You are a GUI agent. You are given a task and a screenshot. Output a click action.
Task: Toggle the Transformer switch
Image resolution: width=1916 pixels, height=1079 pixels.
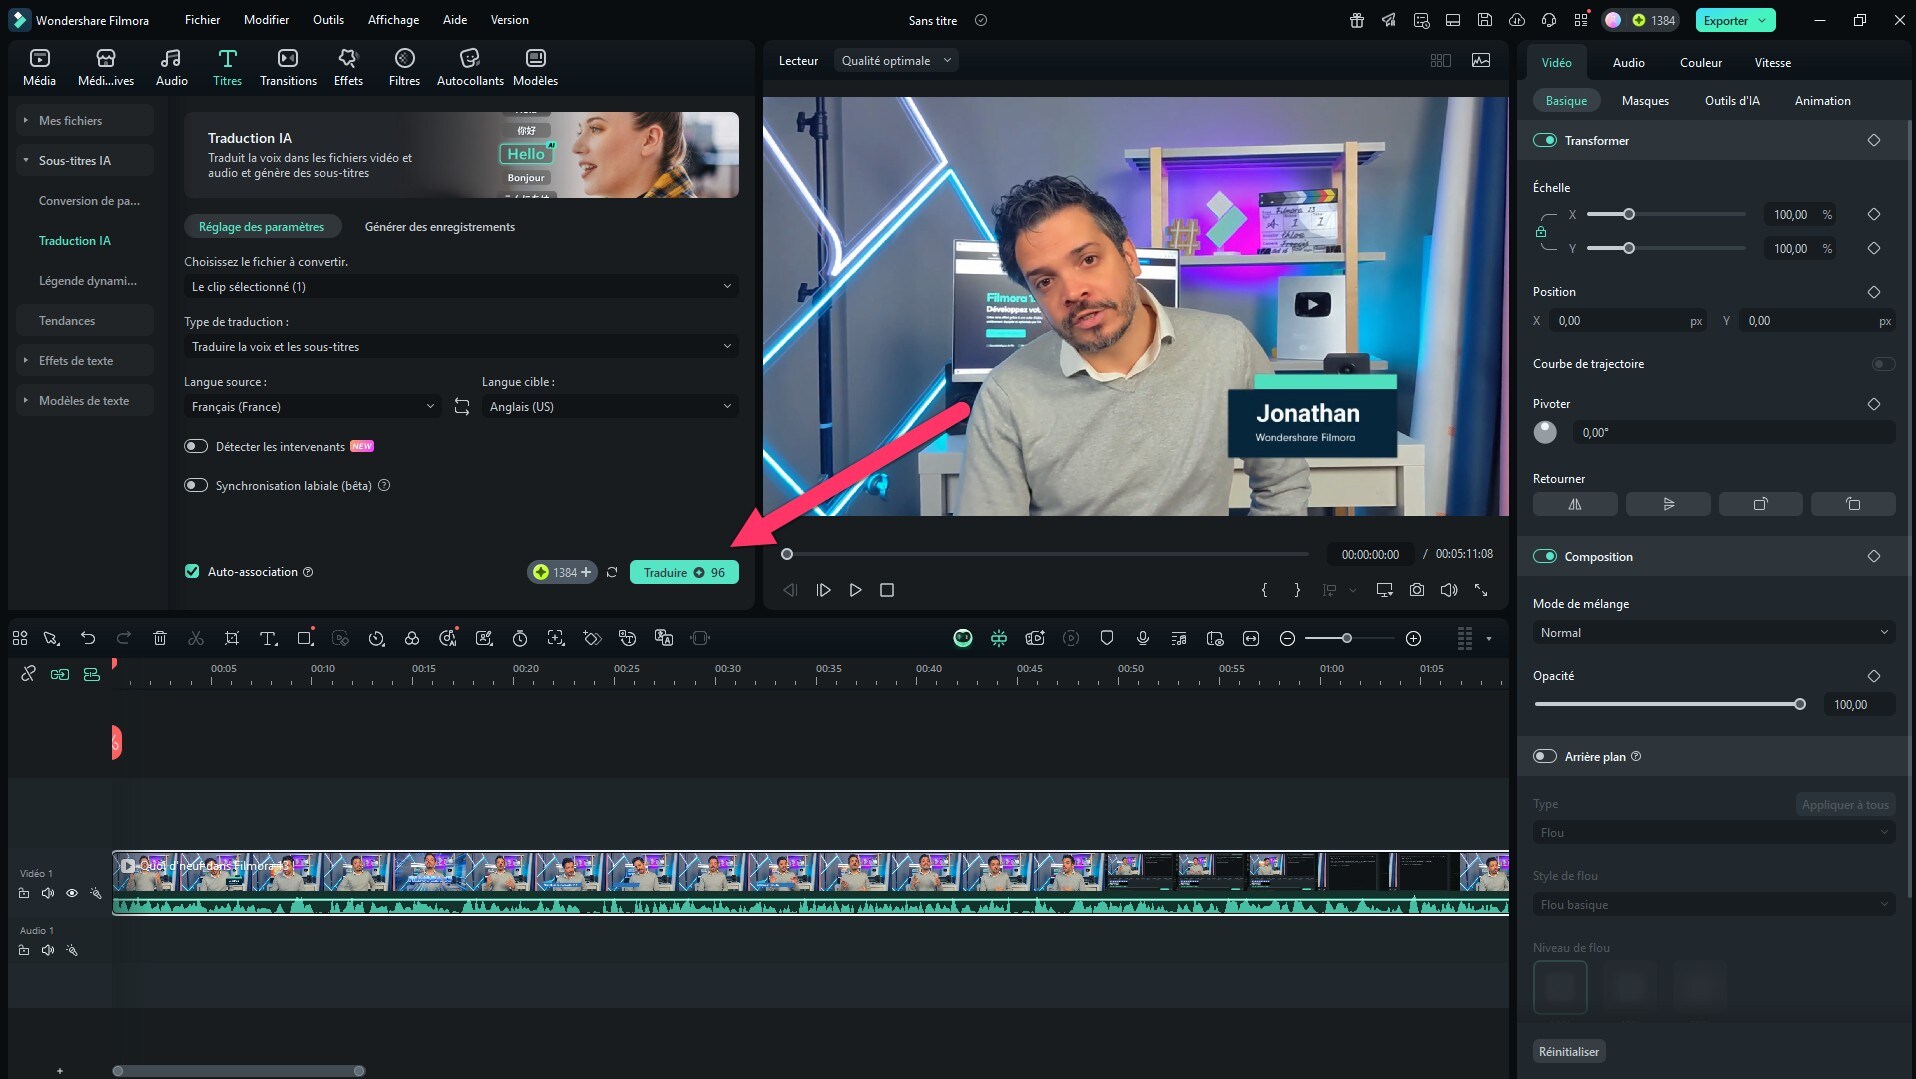pos(1545,140)
